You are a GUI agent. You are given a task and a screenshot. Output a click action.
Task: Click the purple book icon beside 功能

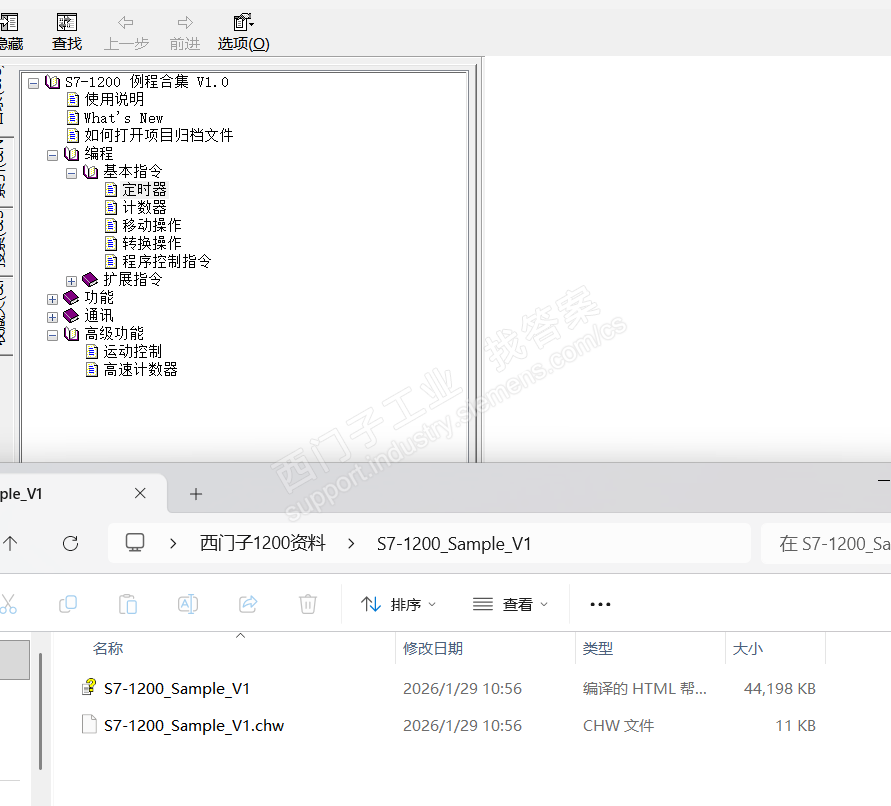point(71,298)
